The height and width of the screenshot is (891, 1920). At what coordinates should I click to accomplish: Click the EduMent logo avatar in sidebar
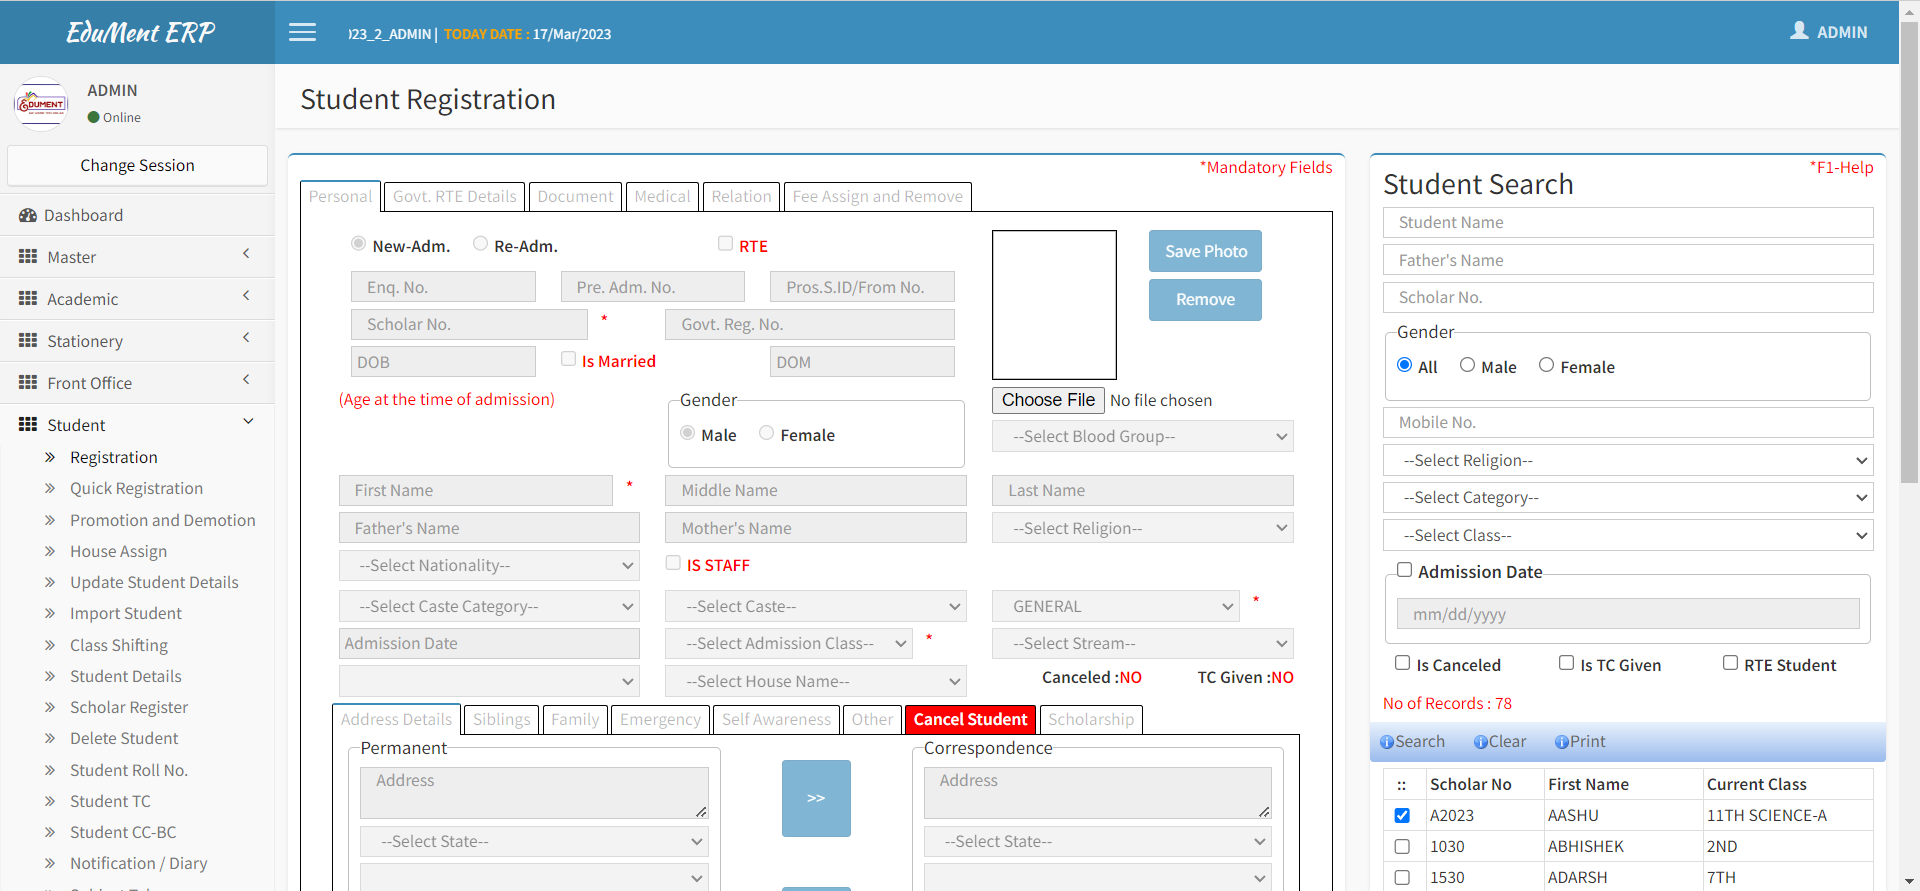(x=41, y=104)
